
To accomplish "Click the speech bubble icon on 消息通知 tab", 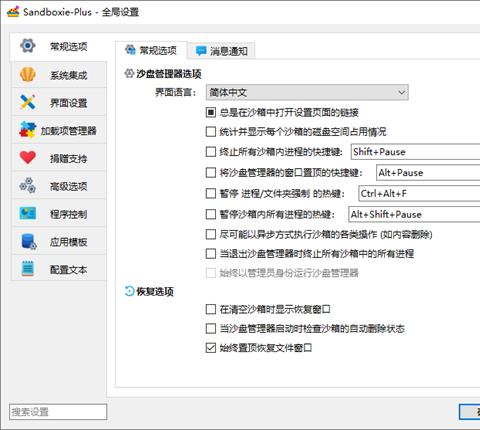I will point(201,51).
